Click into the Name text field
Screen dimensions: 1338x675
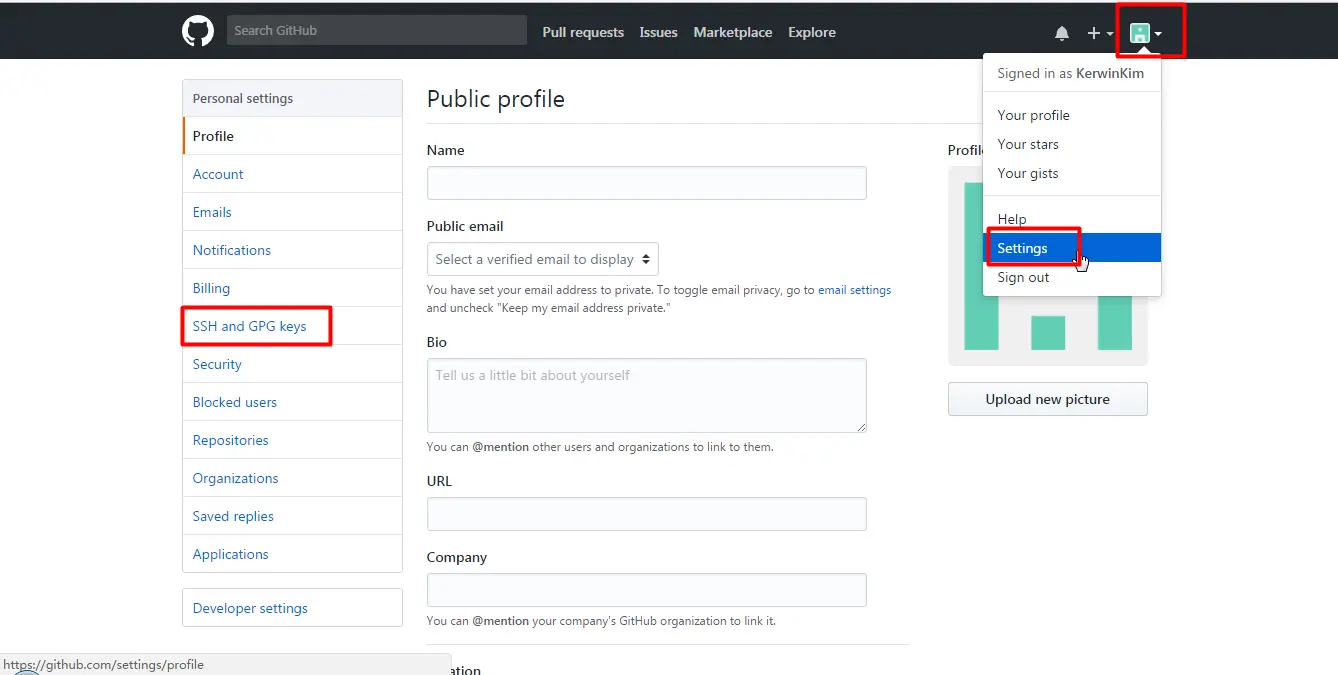(x=646, y=183)
